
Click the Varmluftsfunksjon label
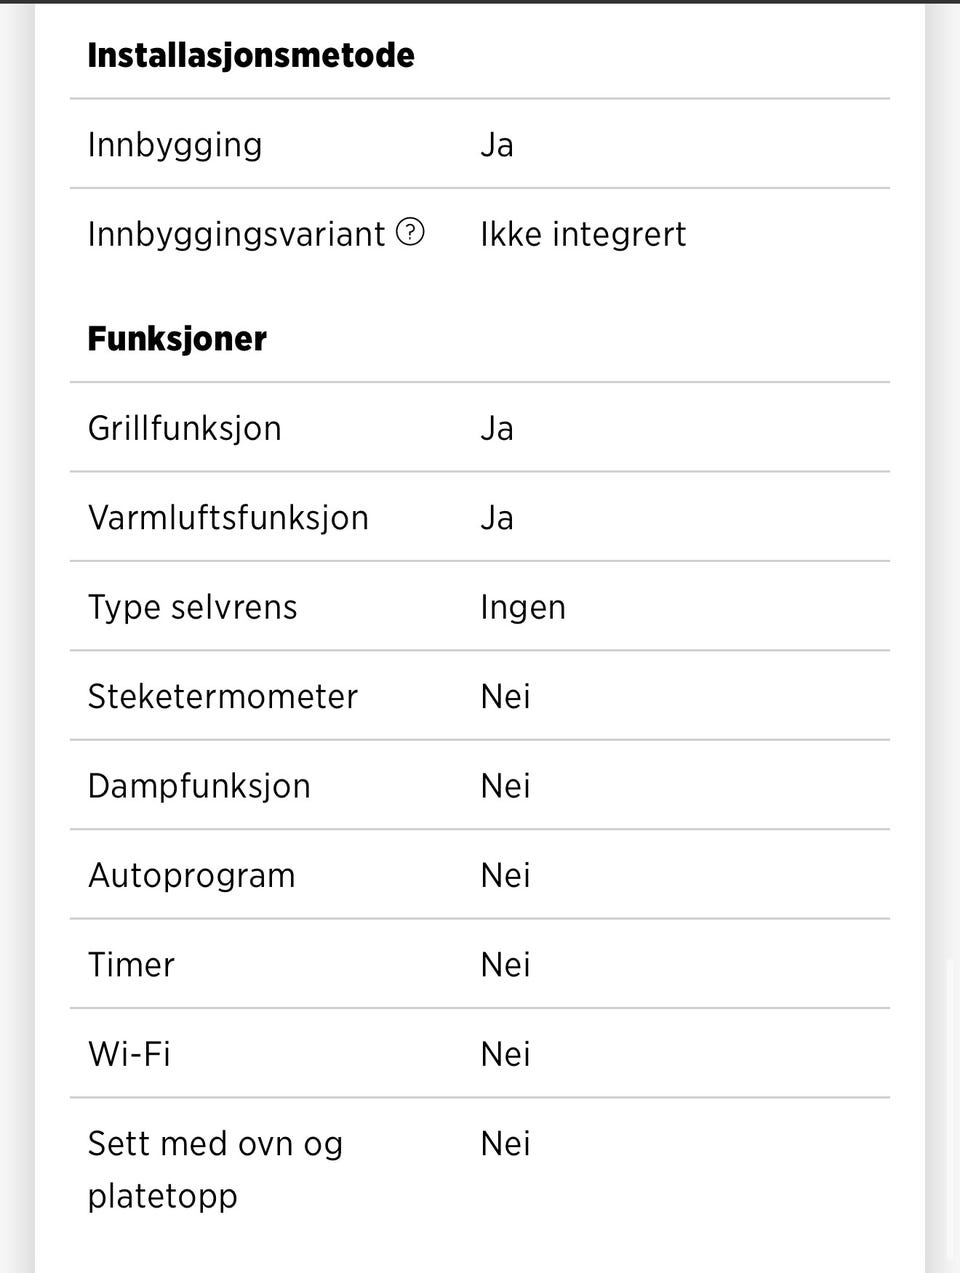click(x=228, y=518)
